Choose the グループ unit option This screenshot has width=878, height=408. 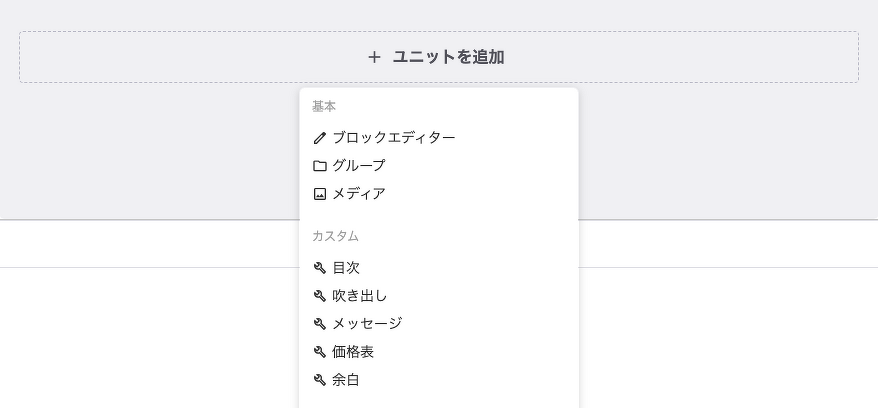click(x=439, y=166)
